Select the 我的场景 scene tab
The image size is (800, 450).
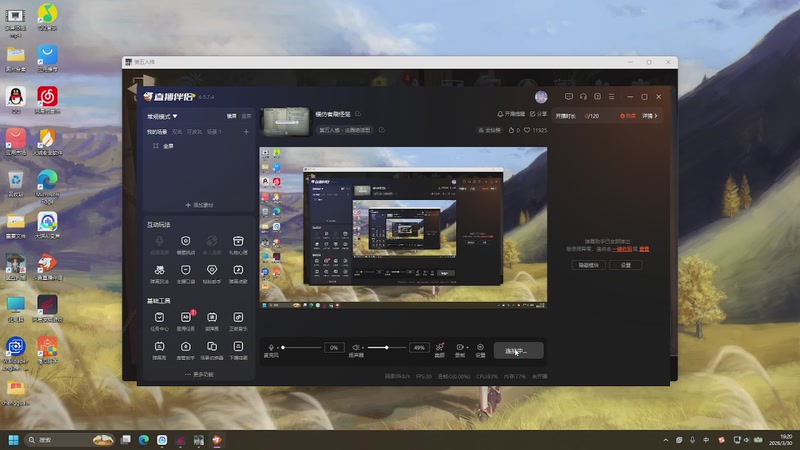157,132
